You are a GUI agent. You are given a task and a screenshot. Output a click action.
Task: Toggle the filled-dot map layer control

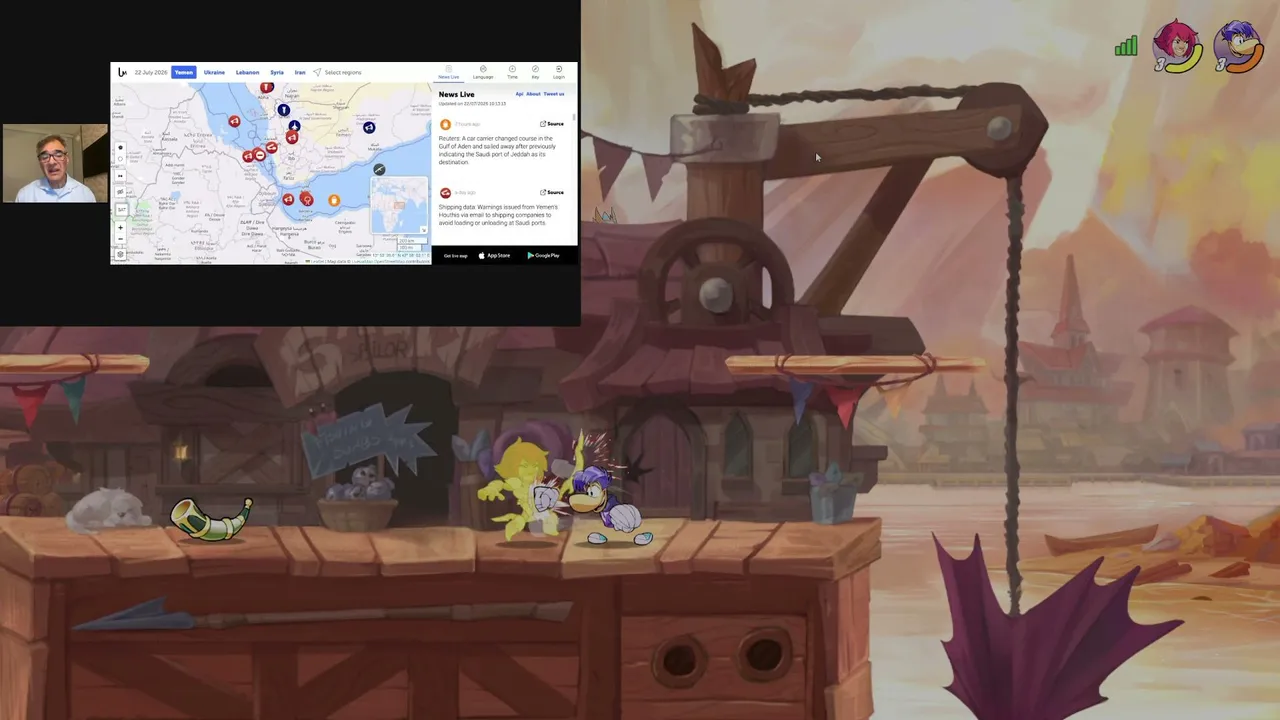[121, 148]
